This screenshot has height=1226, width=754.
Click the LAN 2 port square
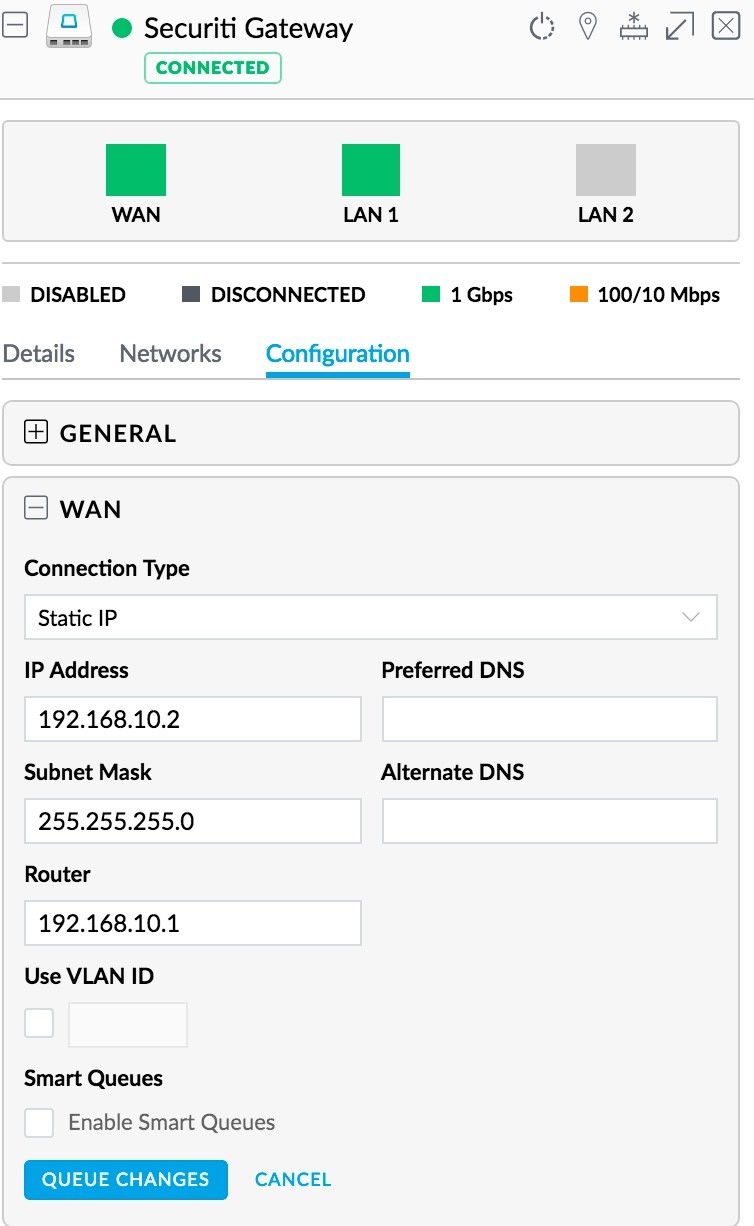pyautogui.click(x=605, y=170)
